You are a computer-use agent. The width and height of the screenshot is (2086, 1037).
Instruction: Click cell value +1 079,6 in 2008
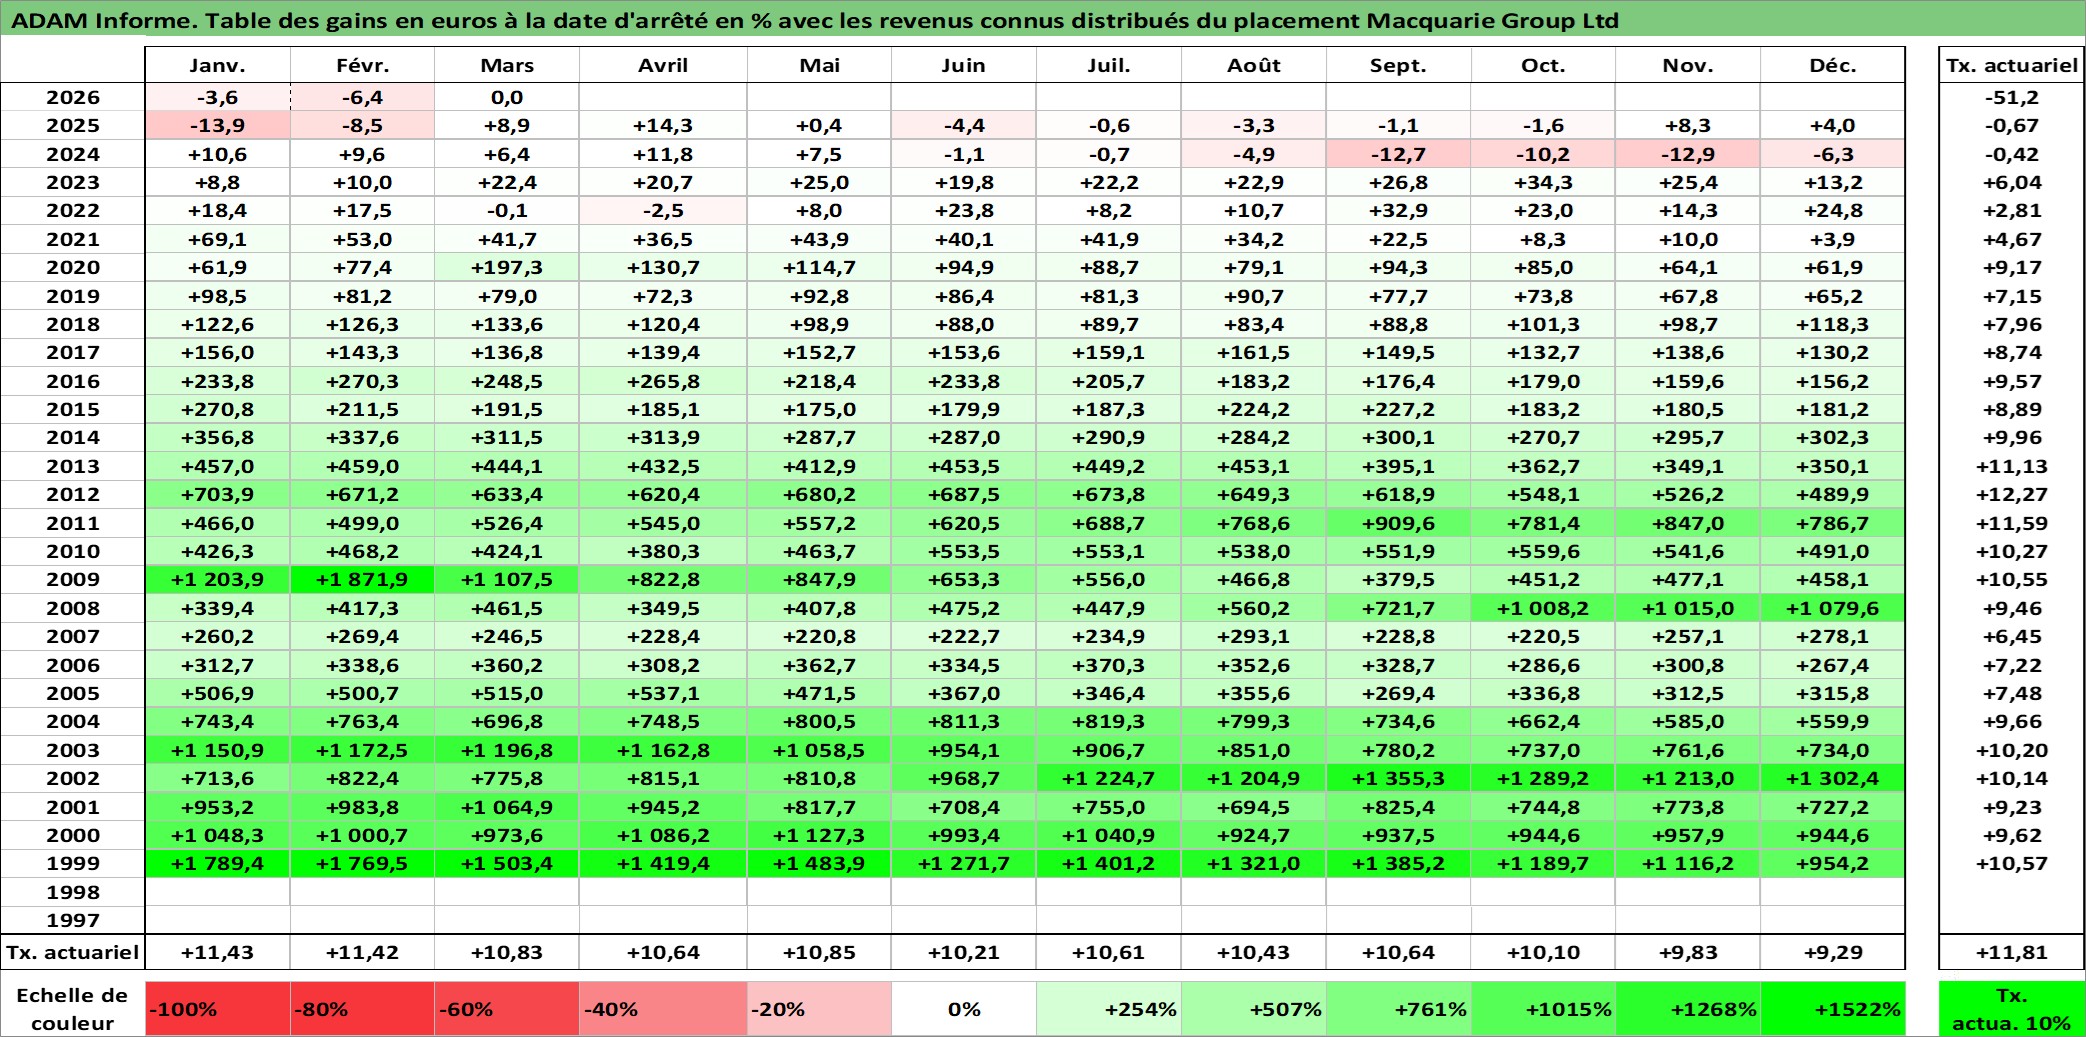pyautogui.click(x=1833, y=608)
